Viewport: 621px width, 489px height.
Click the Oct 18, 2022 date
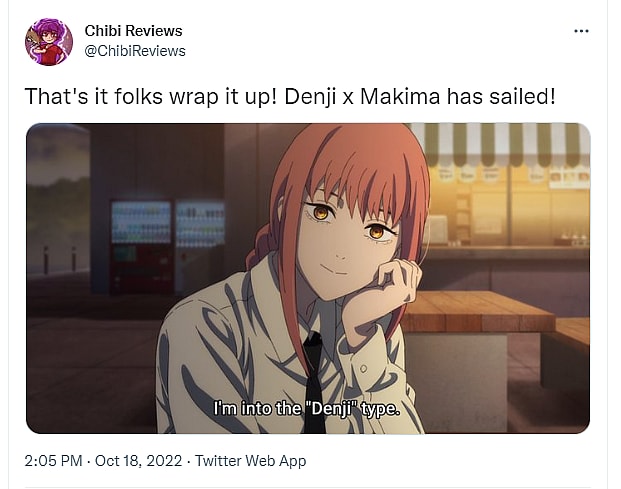coord(139,461)
